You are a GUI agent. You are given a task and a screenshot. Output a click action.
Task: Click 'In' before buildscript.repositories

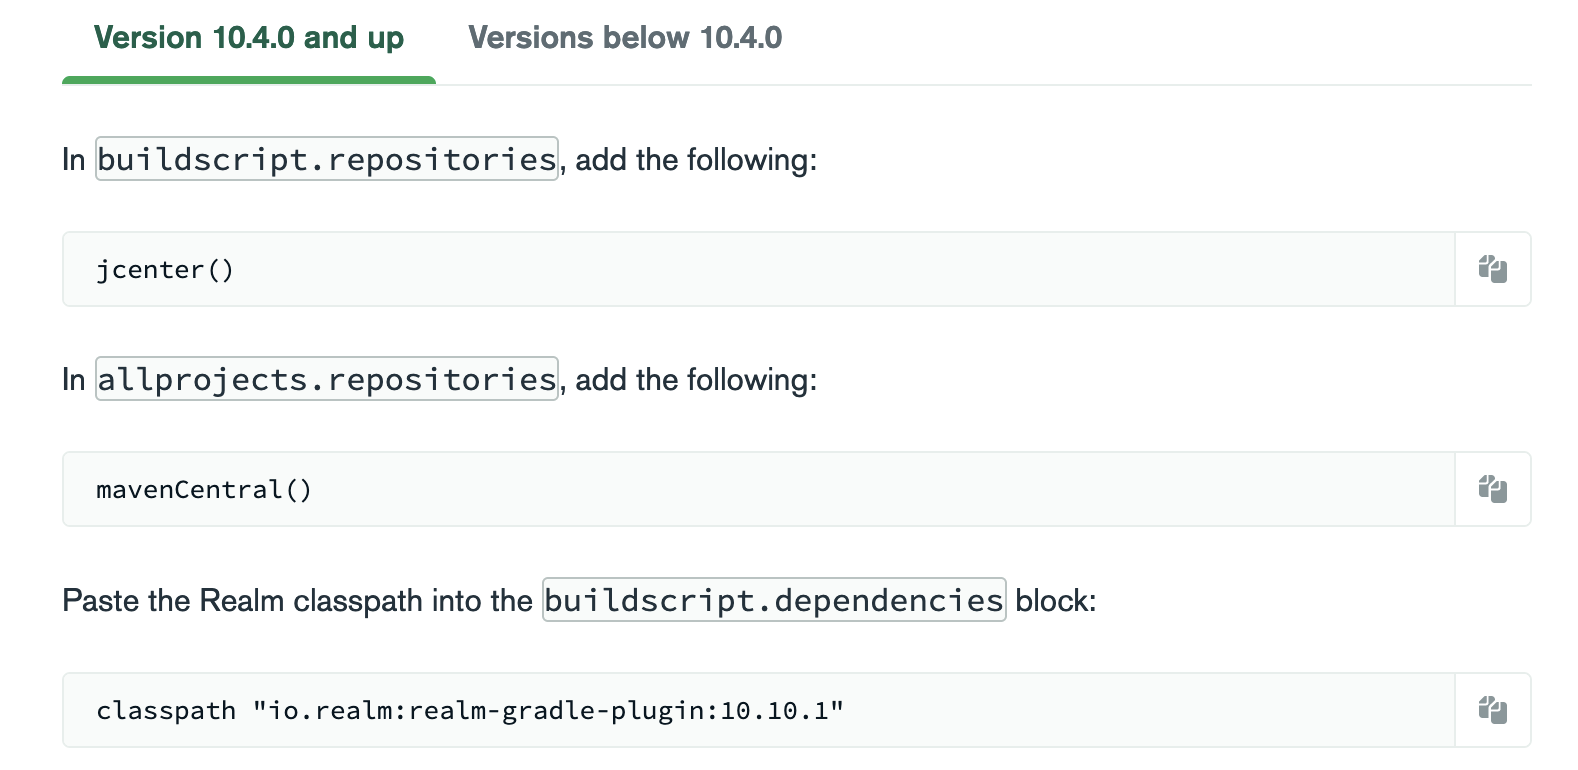73,160
